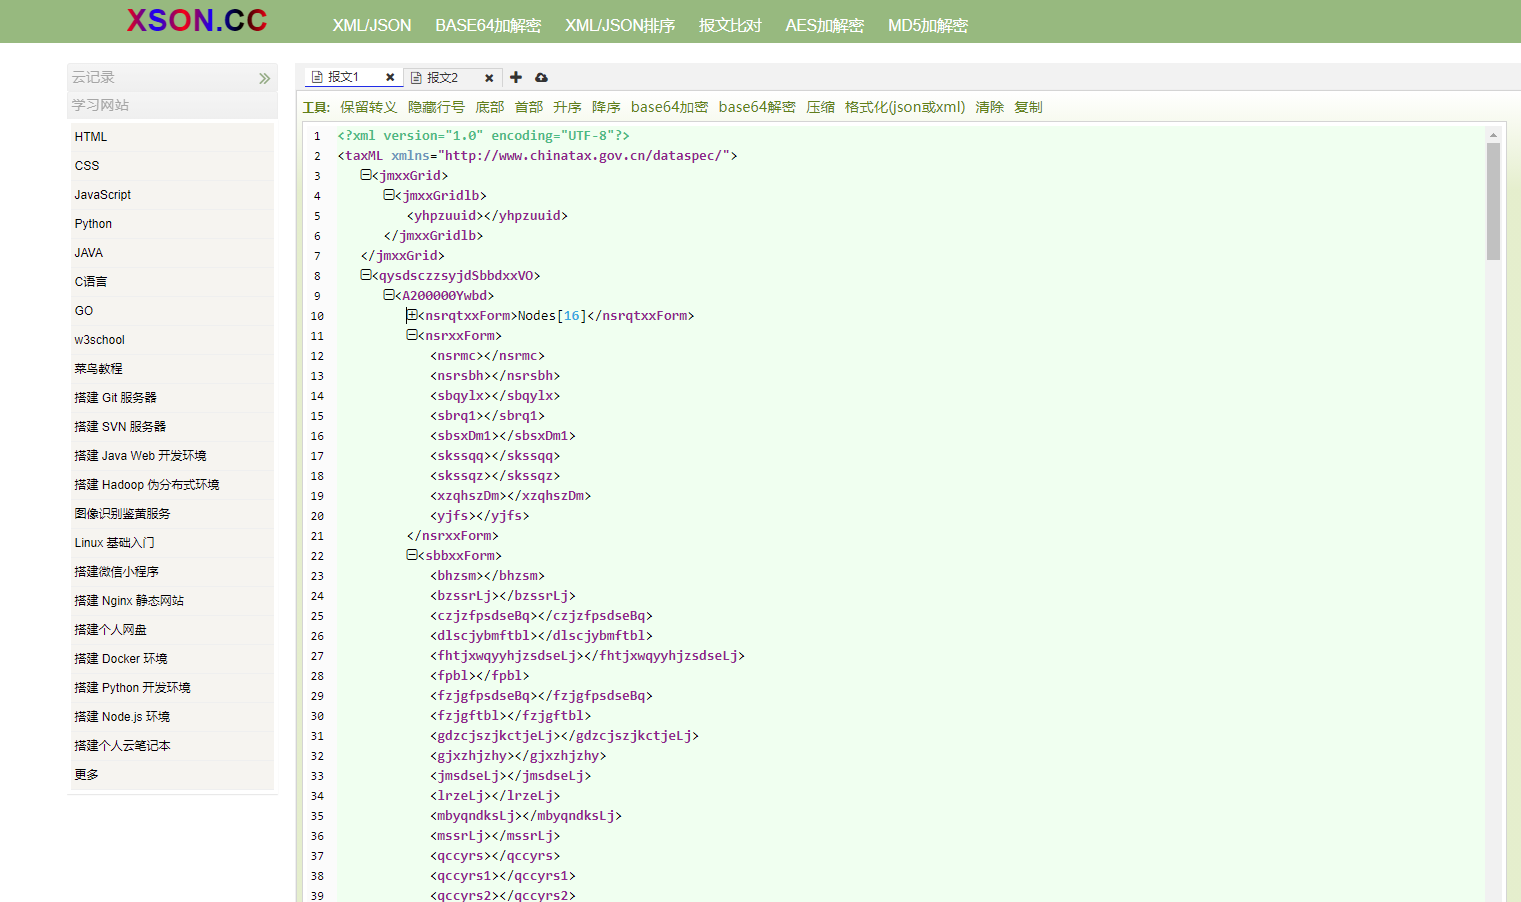Toggle 隐藏行号 to hide line numbers

point(436,107)
